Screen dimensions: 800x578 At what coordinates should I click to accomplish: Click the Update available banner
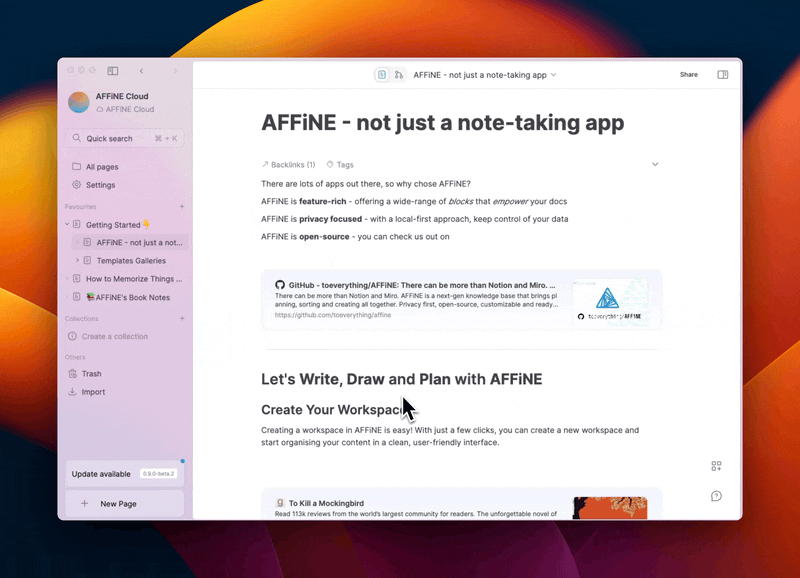(124, 474)
